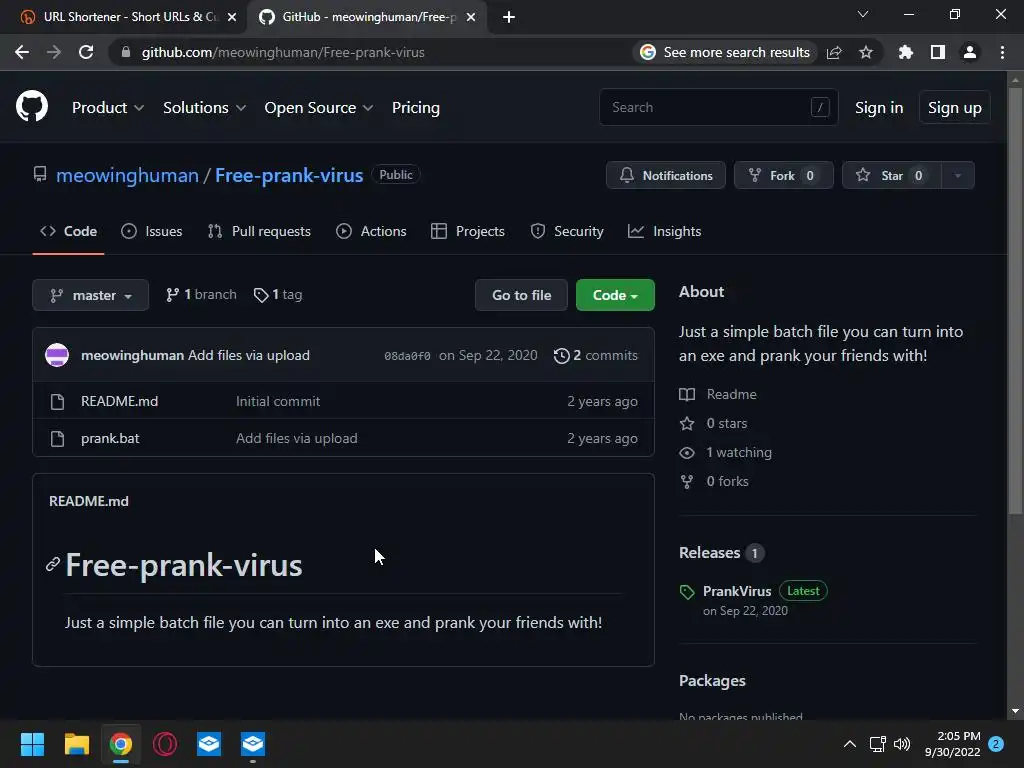Click Chrome icon in taskbar
1024x768 pixels.
[121, 744]
